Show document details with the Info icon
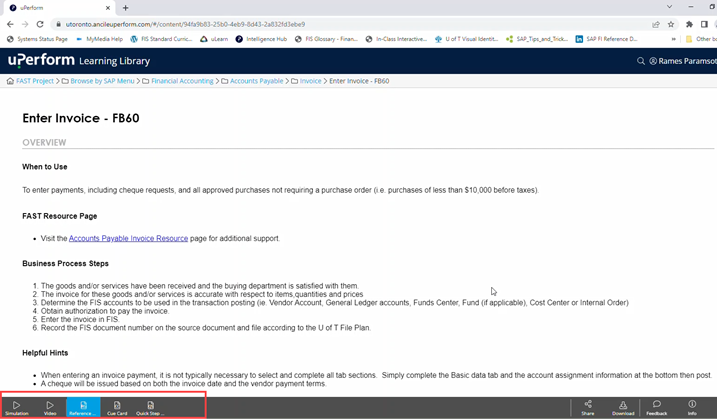 (692, 407)
